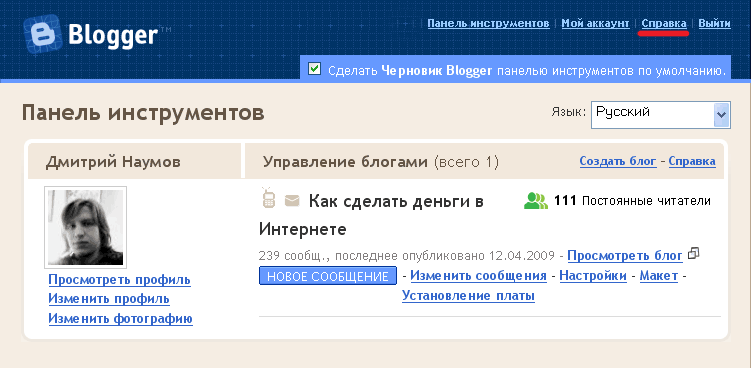Click the 111 Постоянные читатели text
The width and height of the screenshot is (751, 368).
(632, 201)
